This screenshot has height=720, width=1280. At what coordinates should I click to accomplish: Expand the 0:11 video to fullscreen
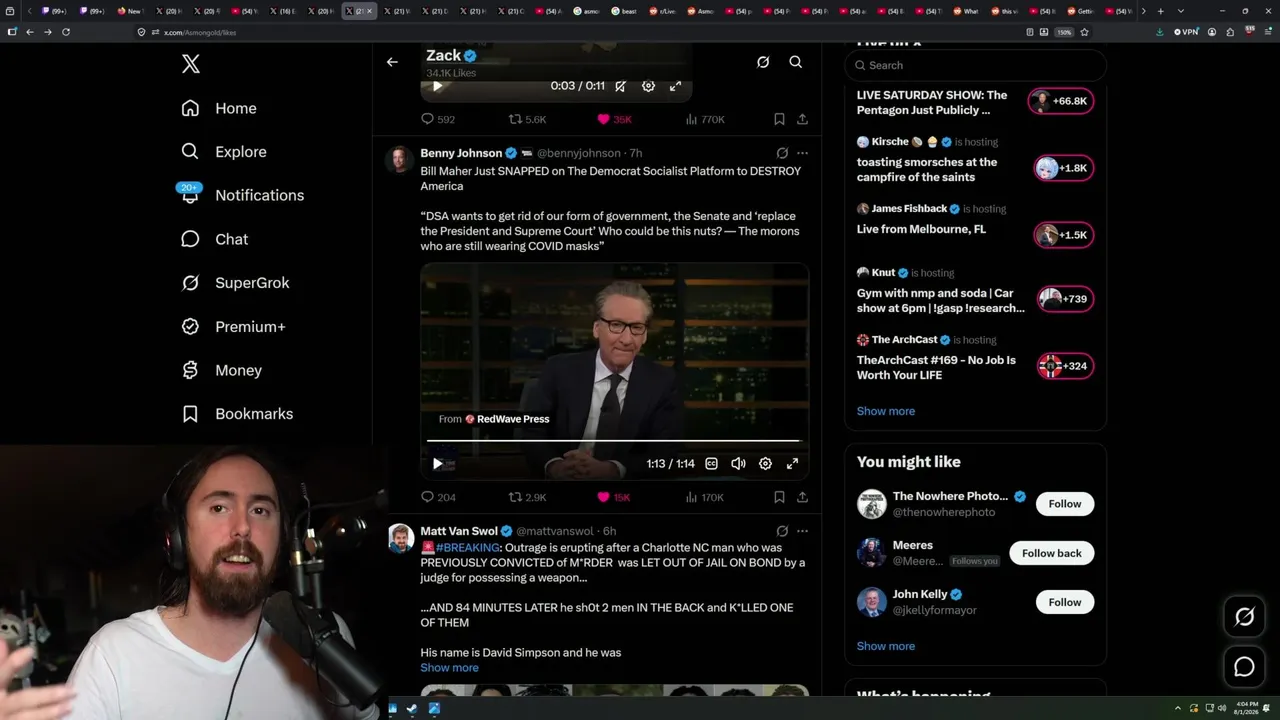pyautogui.click(x=675, y=86)
